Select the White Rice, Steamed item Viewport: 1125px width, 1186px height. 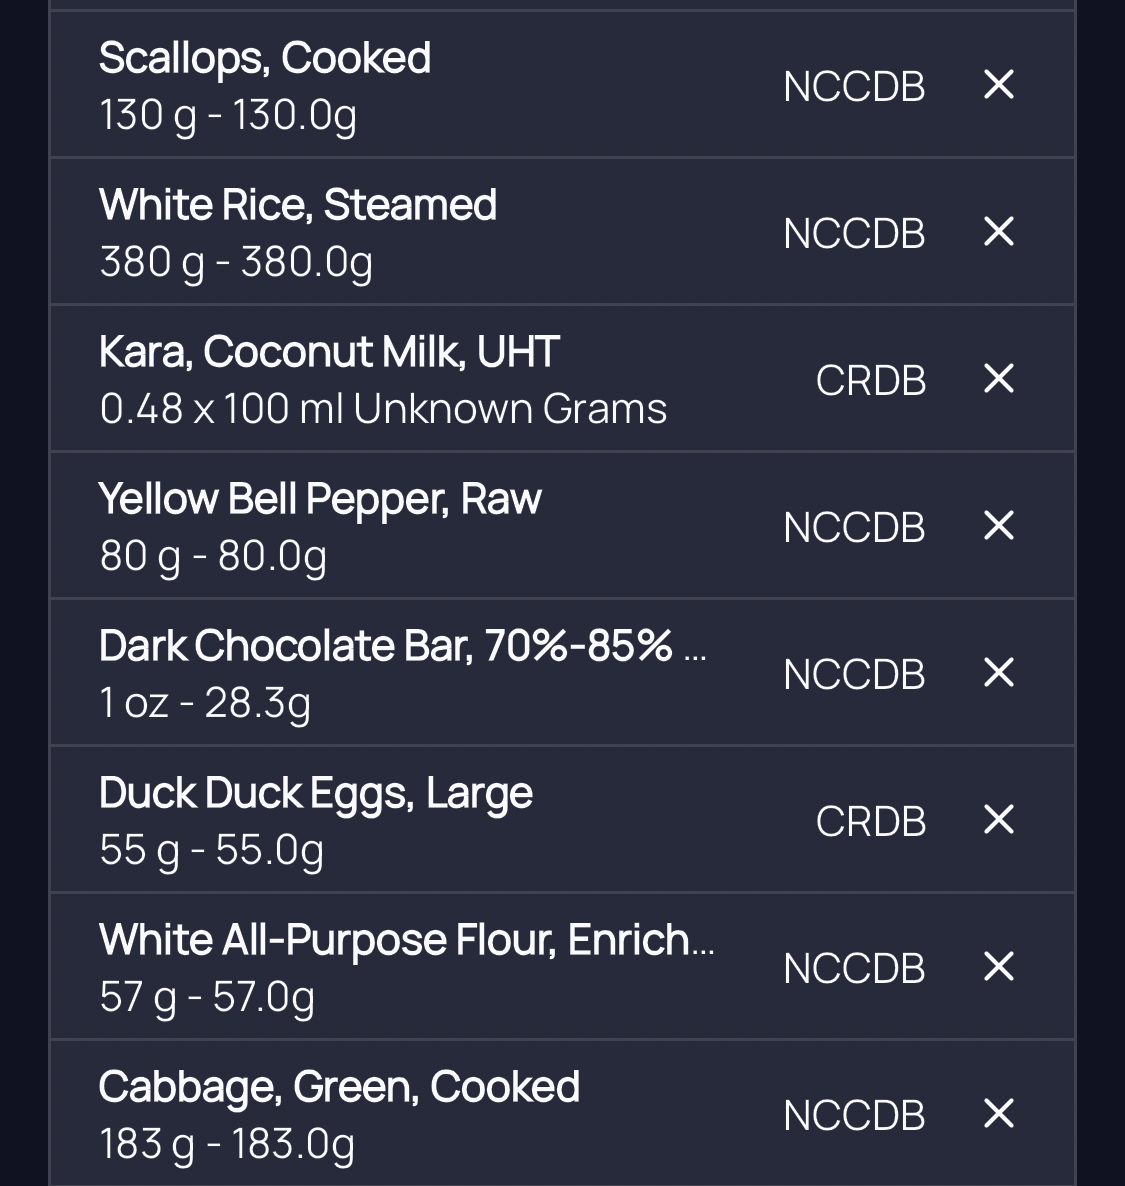(562, 231)
